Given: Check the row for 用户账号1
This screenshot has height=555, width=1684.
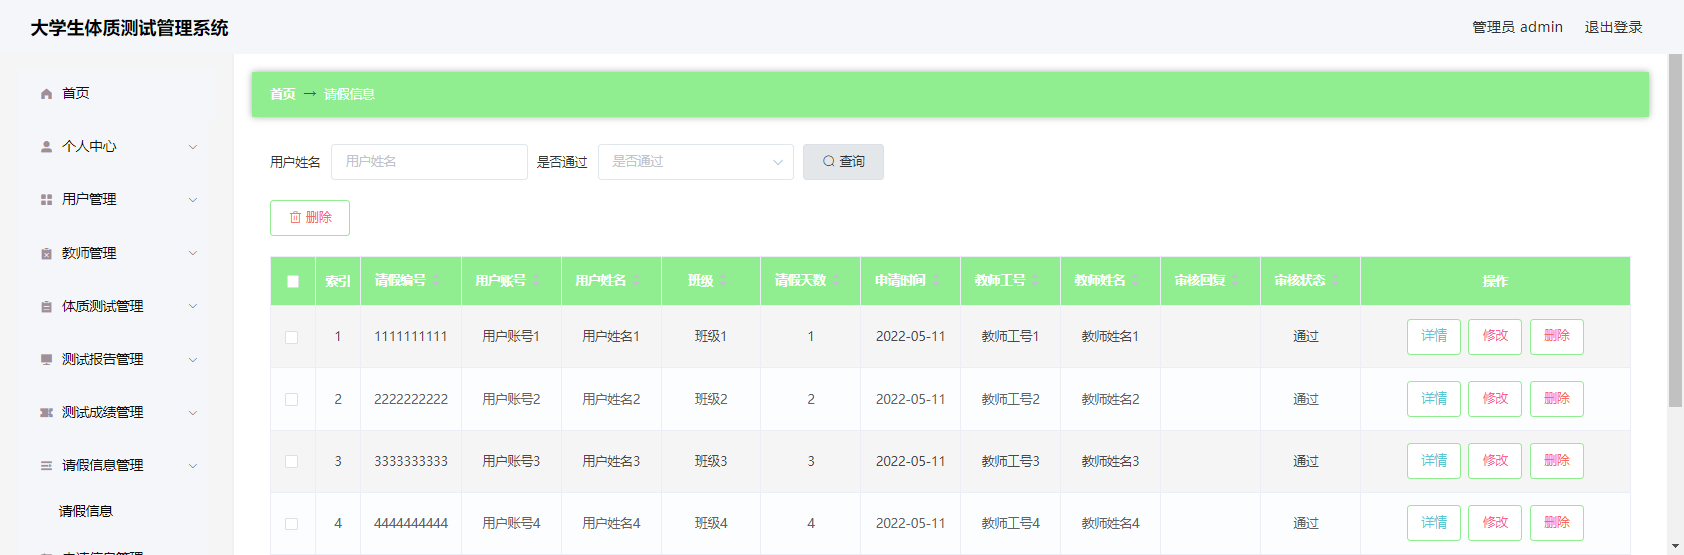Looking at the screenshot, I should (x=292, y=338).
